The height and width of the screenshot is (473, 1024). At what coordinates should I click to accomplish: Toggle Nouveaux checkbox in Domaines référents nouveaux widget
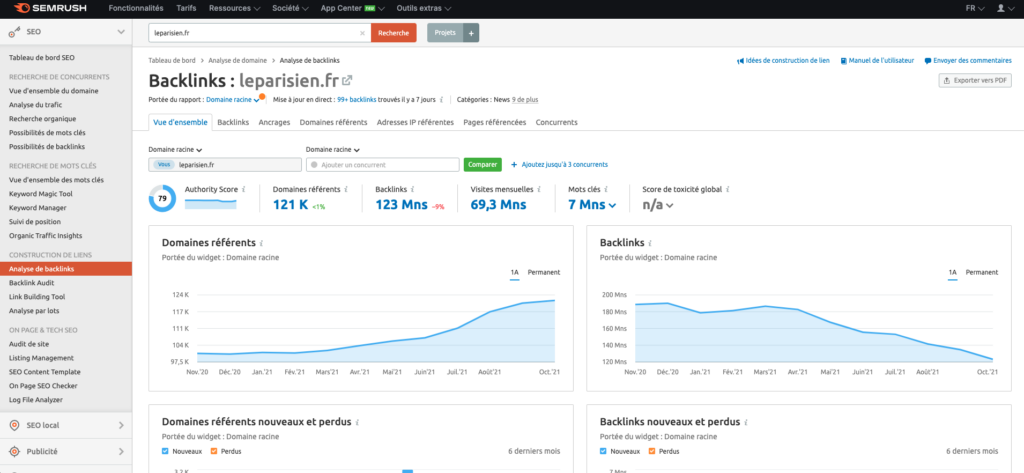(165, 451)
